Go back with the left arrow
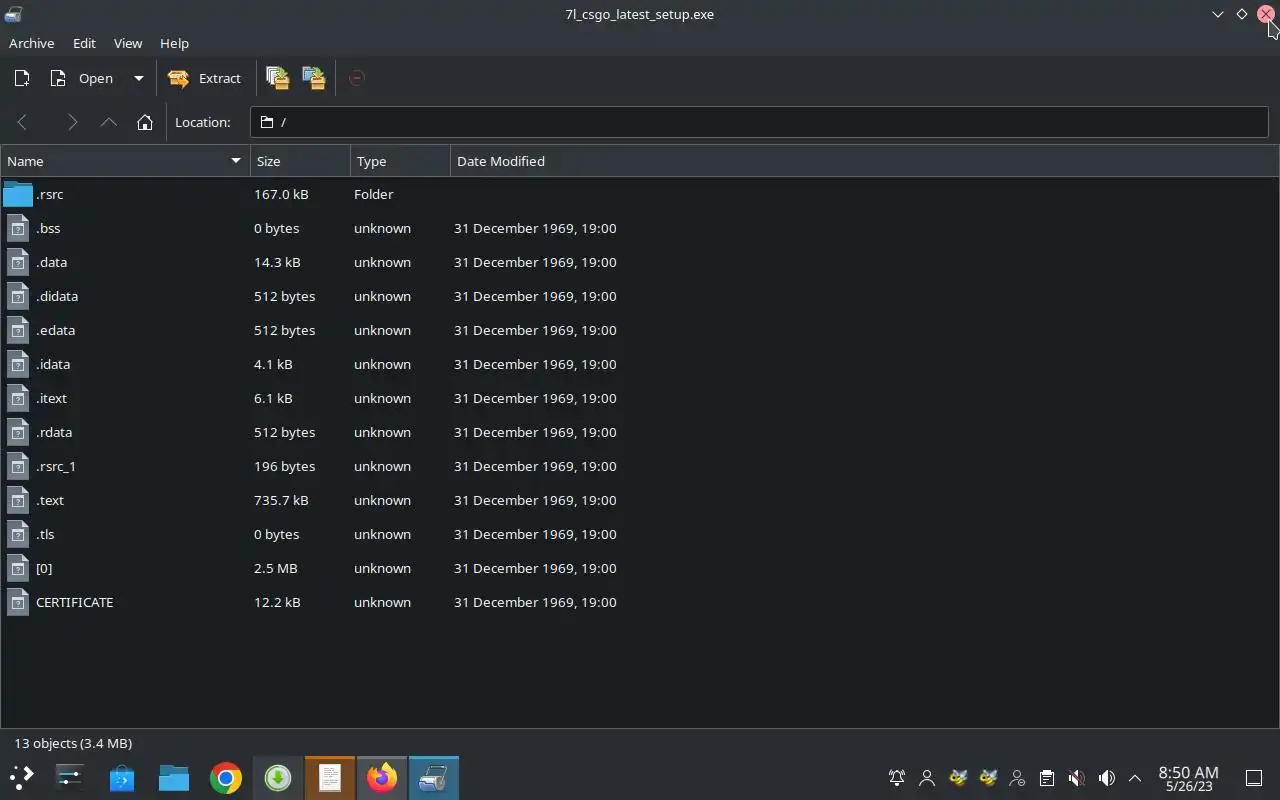Image resolution: width=1280 pixels, height=800 pixels. tap(22, 122)
